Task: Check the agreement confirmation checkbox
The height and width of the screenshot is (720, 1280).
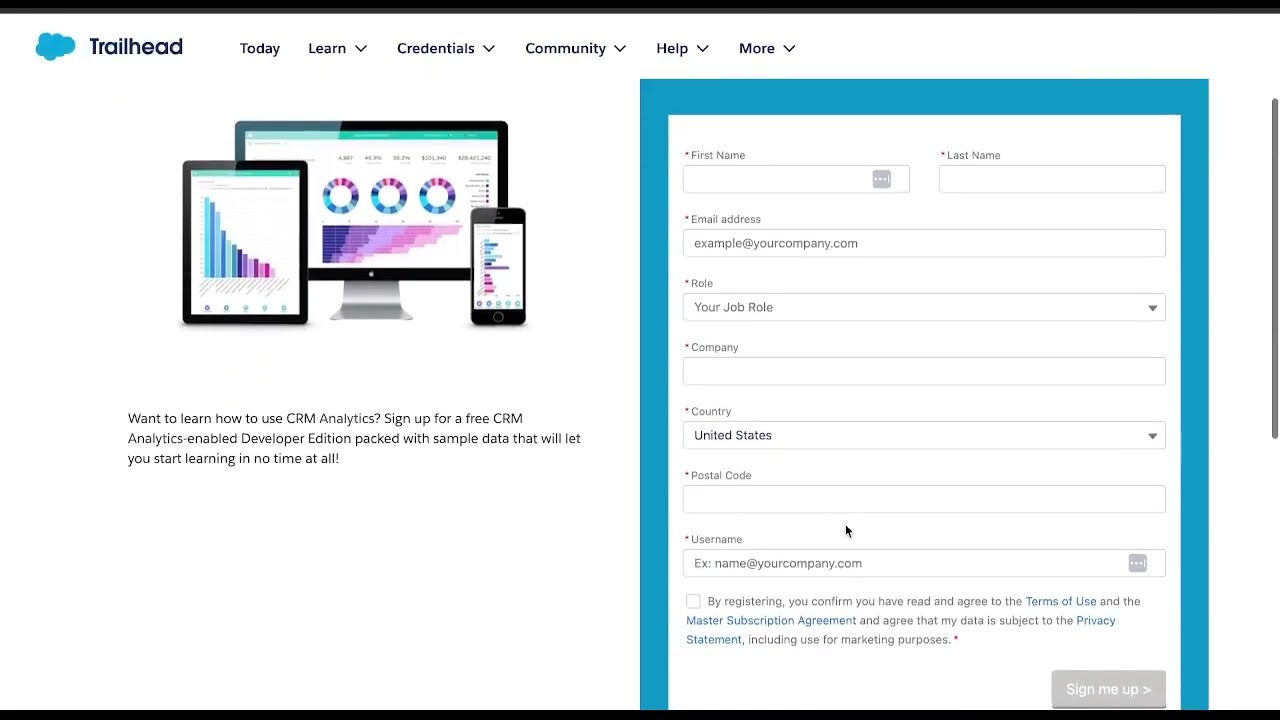Action: pyautogui.click(x=693, y=601)
